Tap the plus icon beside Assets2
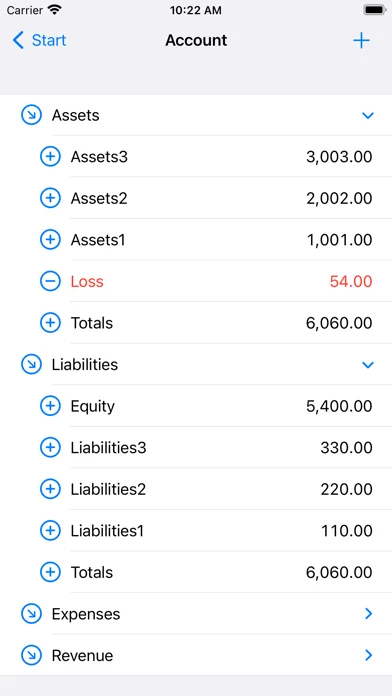 [50, 198]
